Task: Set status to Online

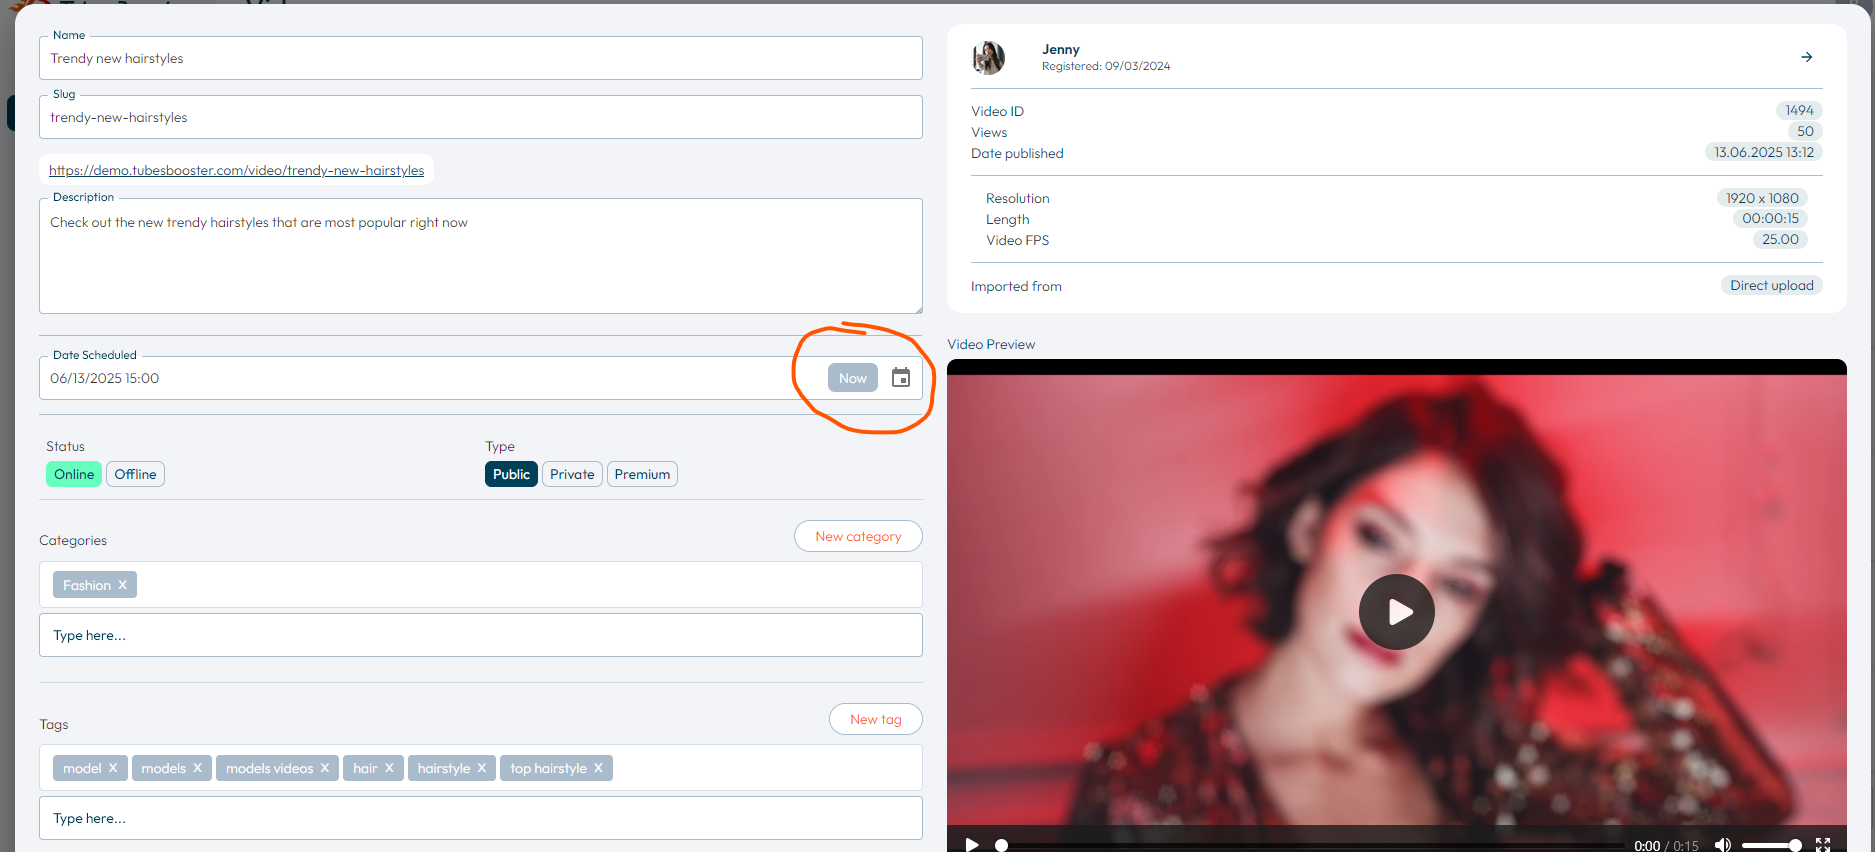Action: pyautogui.click(x=74, y=474)
